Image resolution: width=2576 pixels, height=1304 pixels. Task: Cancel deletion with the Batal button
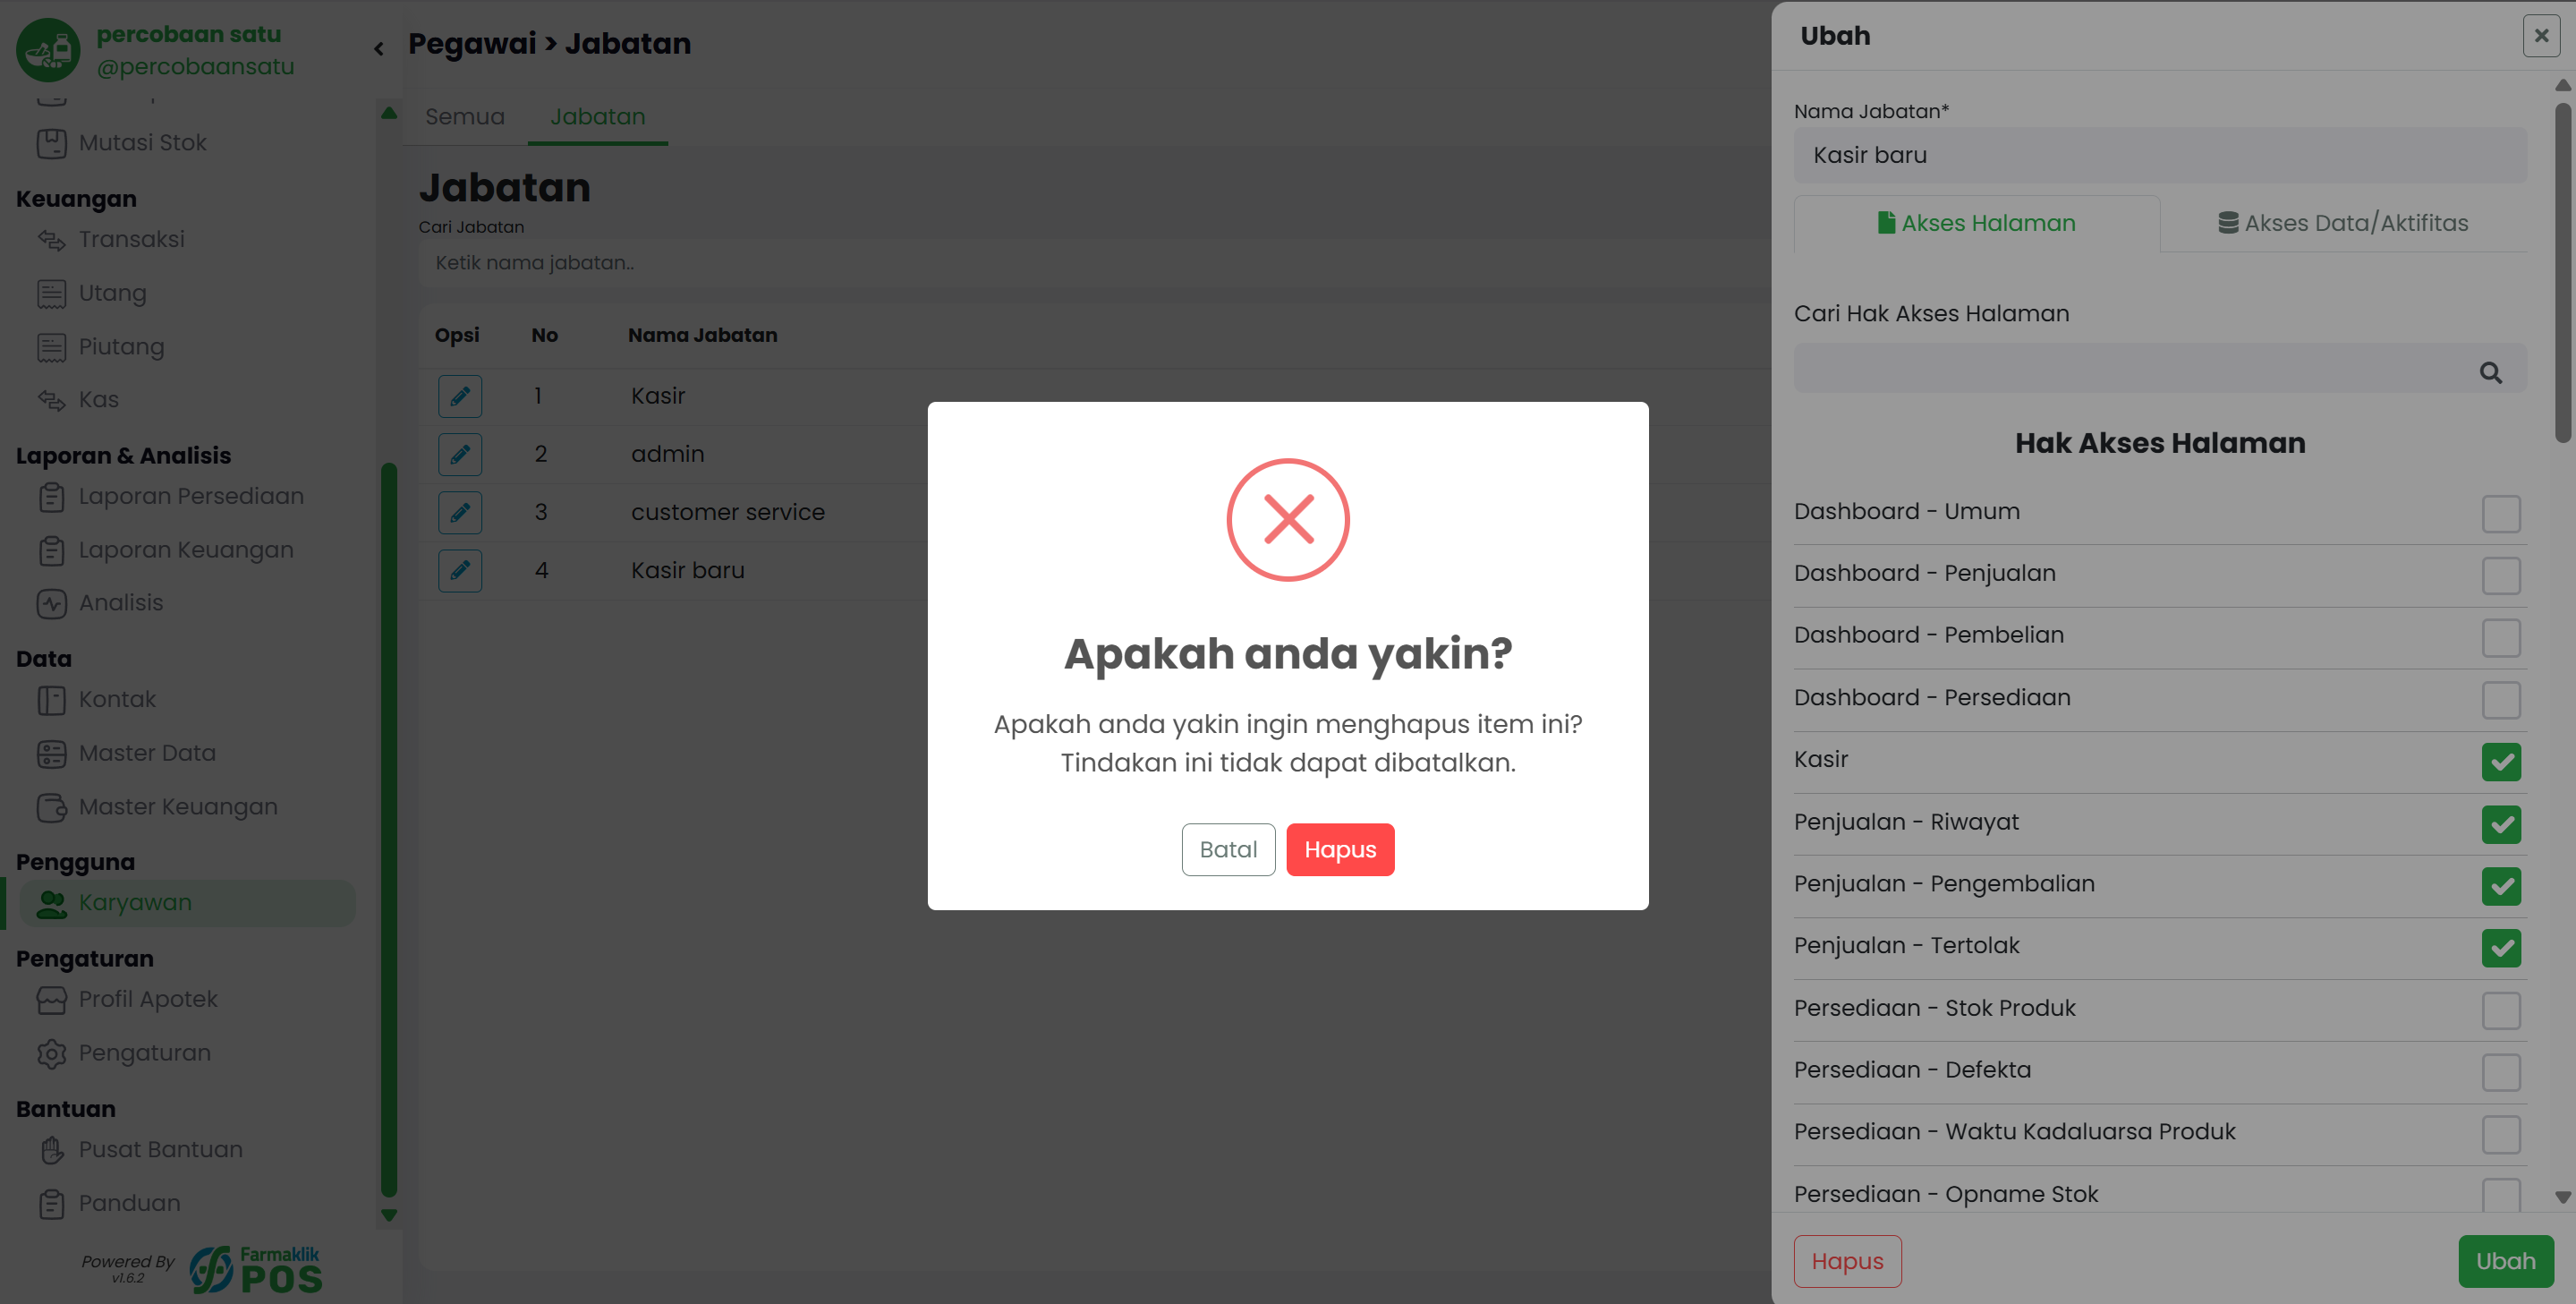(1228, 849)
